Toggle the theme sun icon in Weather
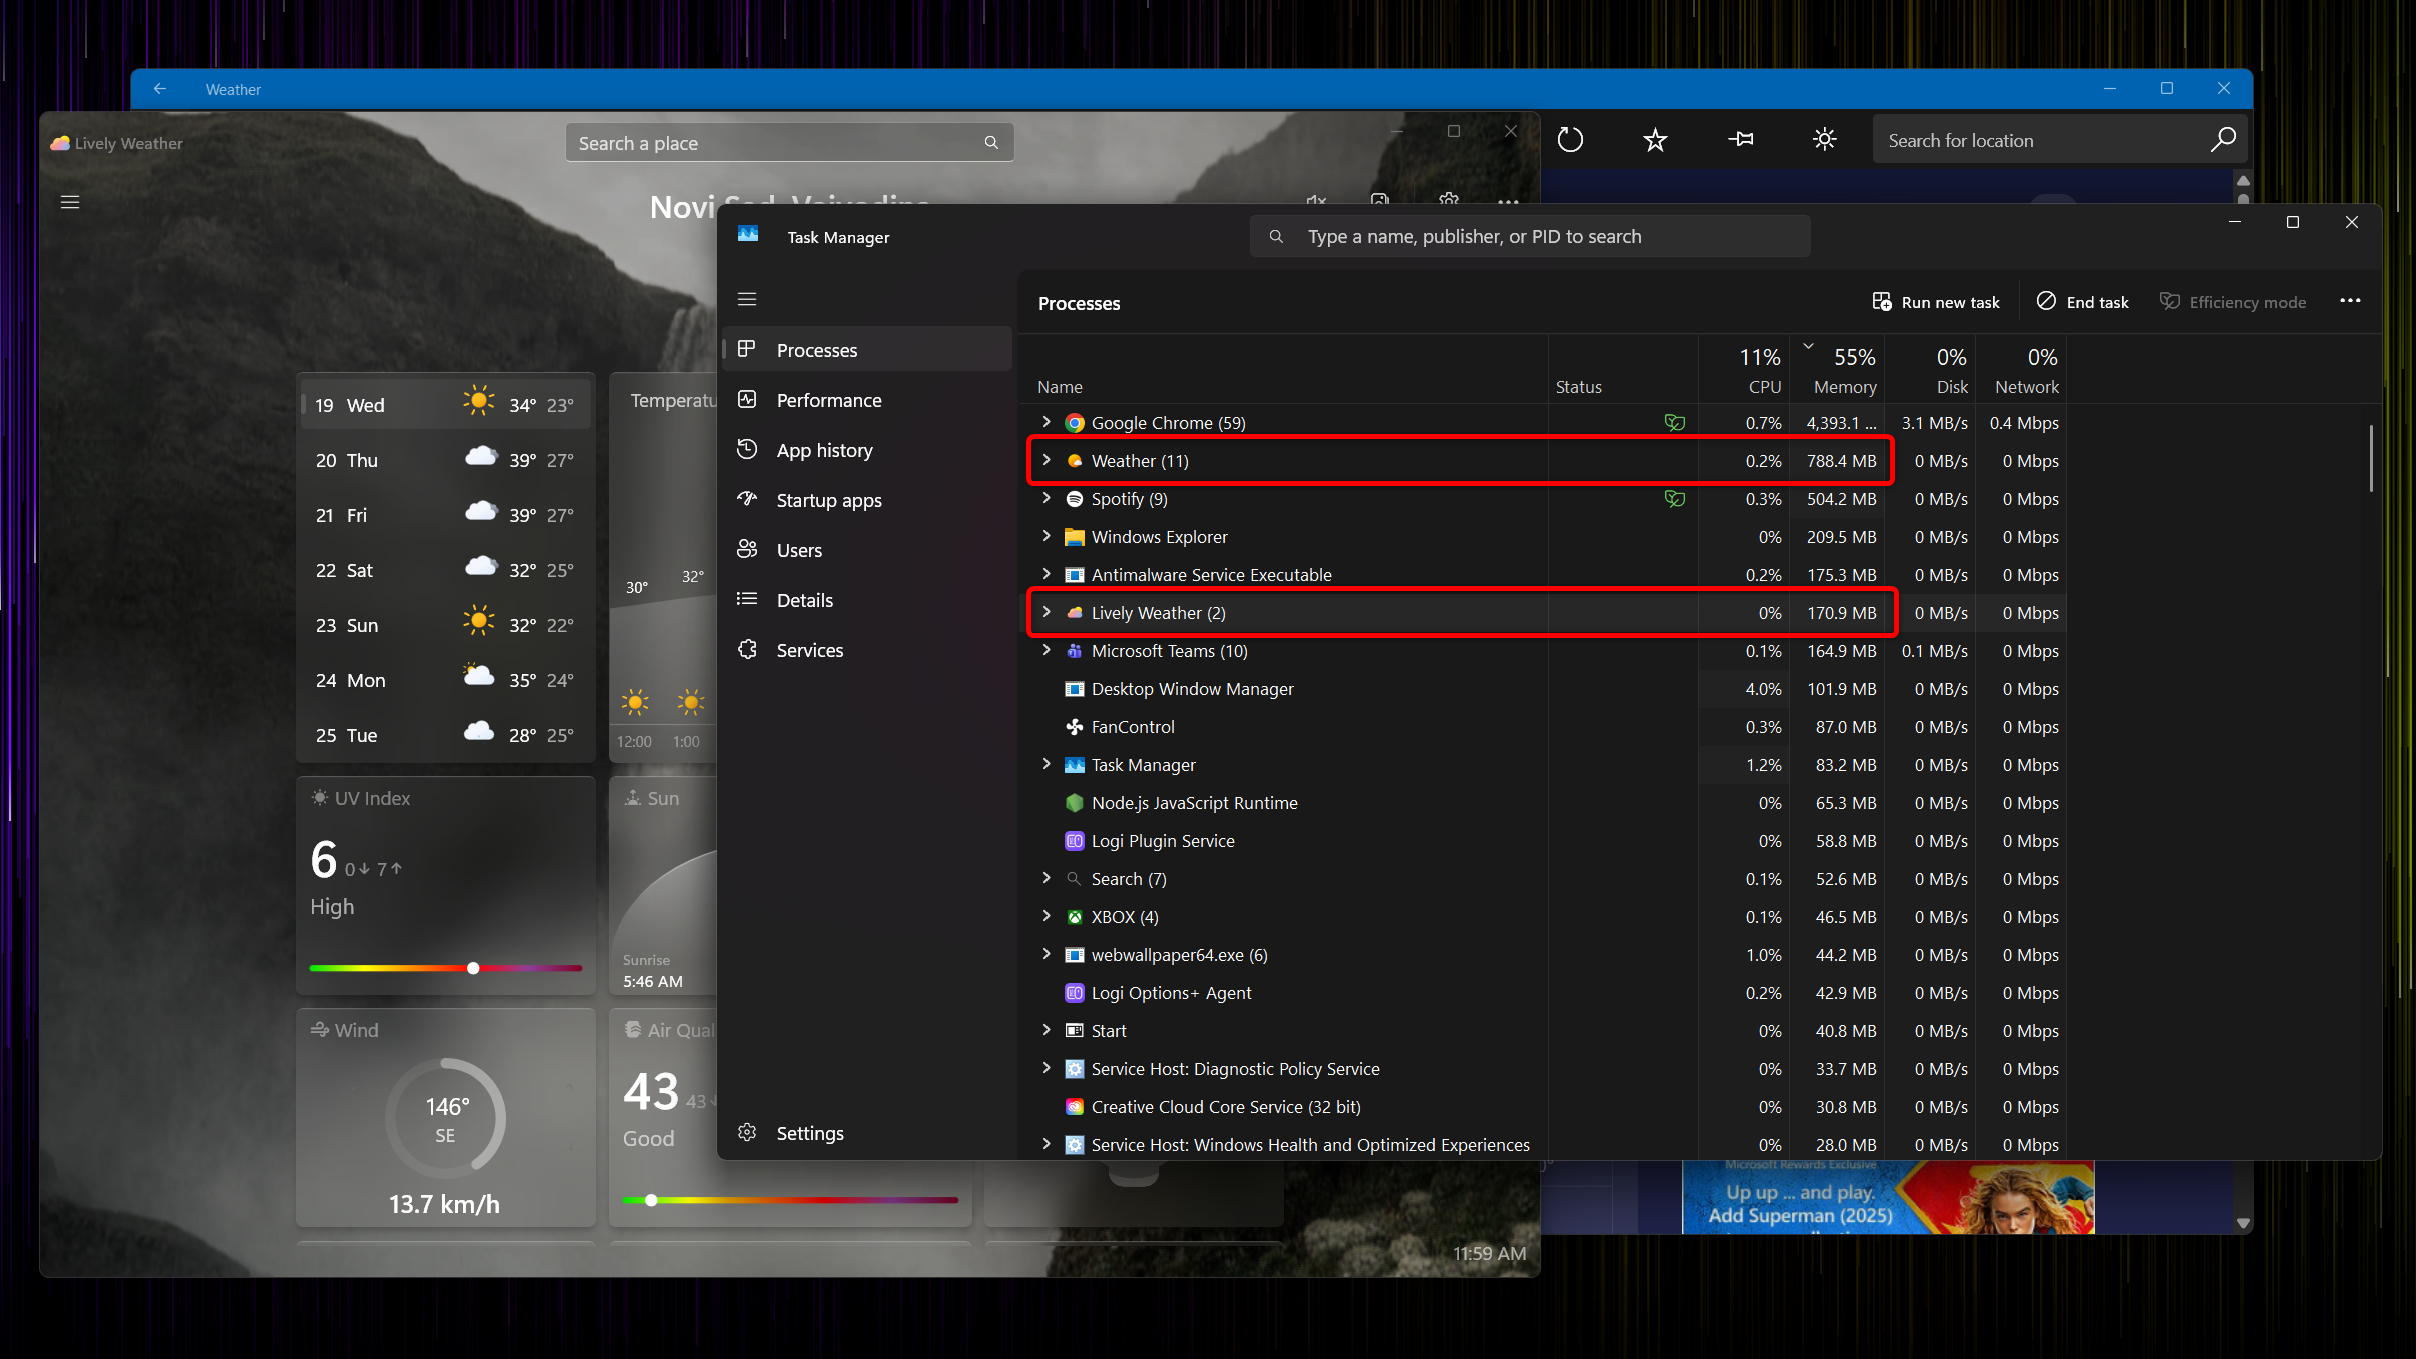The width and height of the screenshot is (2416, 1359). pyautogui.click(x=1824, y=140)
